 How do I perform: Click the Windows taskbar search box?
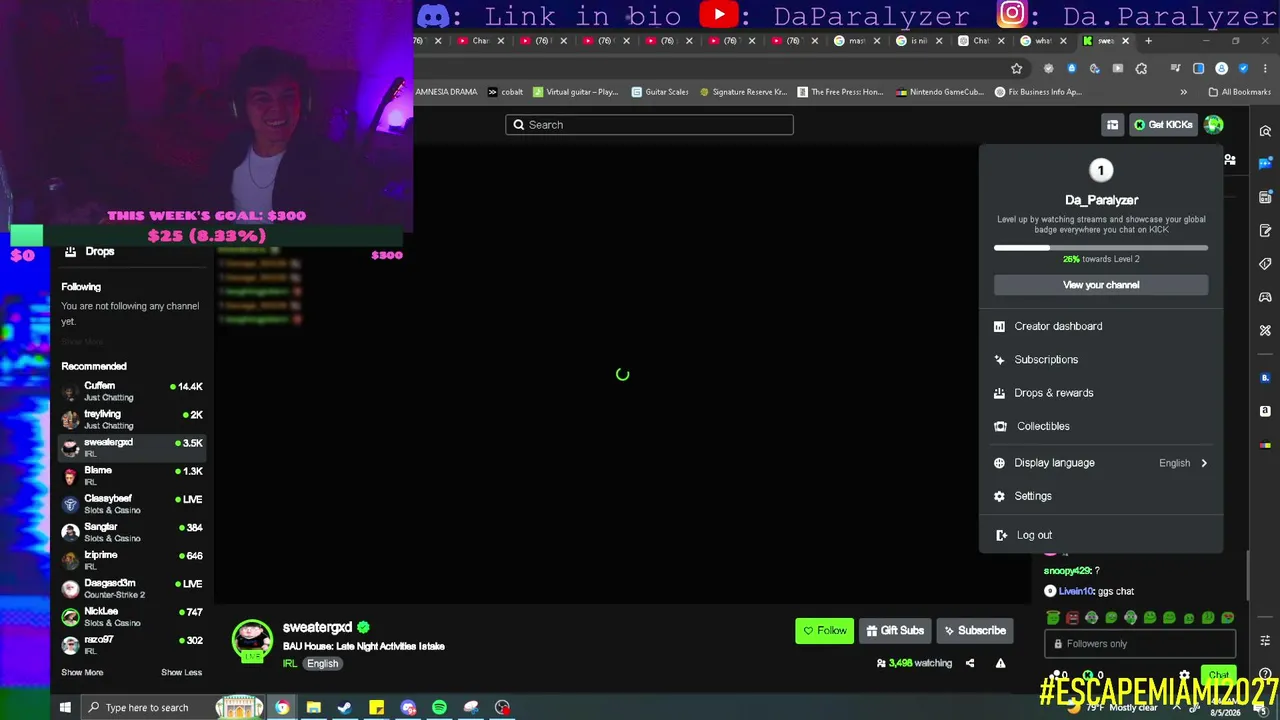point(146,708)
